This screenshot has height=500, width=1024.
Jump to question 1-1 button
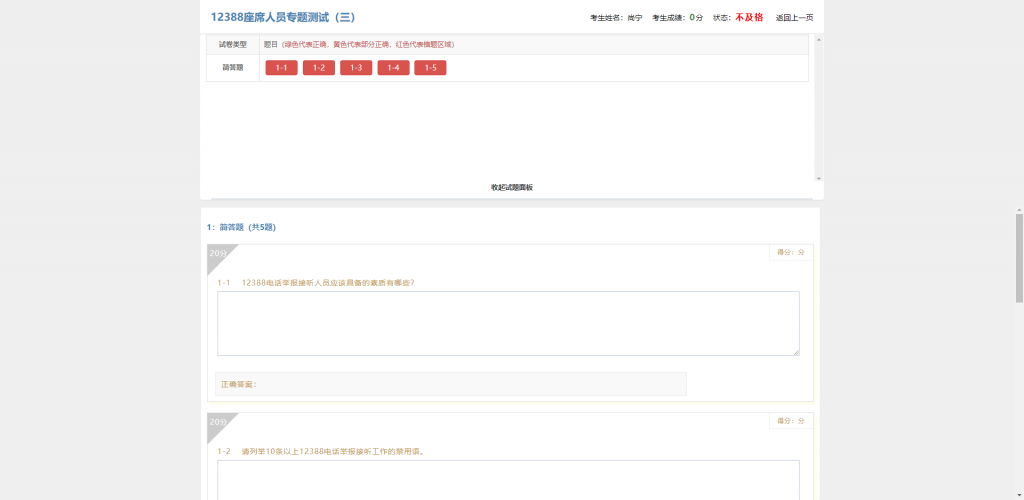(x=281, y=68)
